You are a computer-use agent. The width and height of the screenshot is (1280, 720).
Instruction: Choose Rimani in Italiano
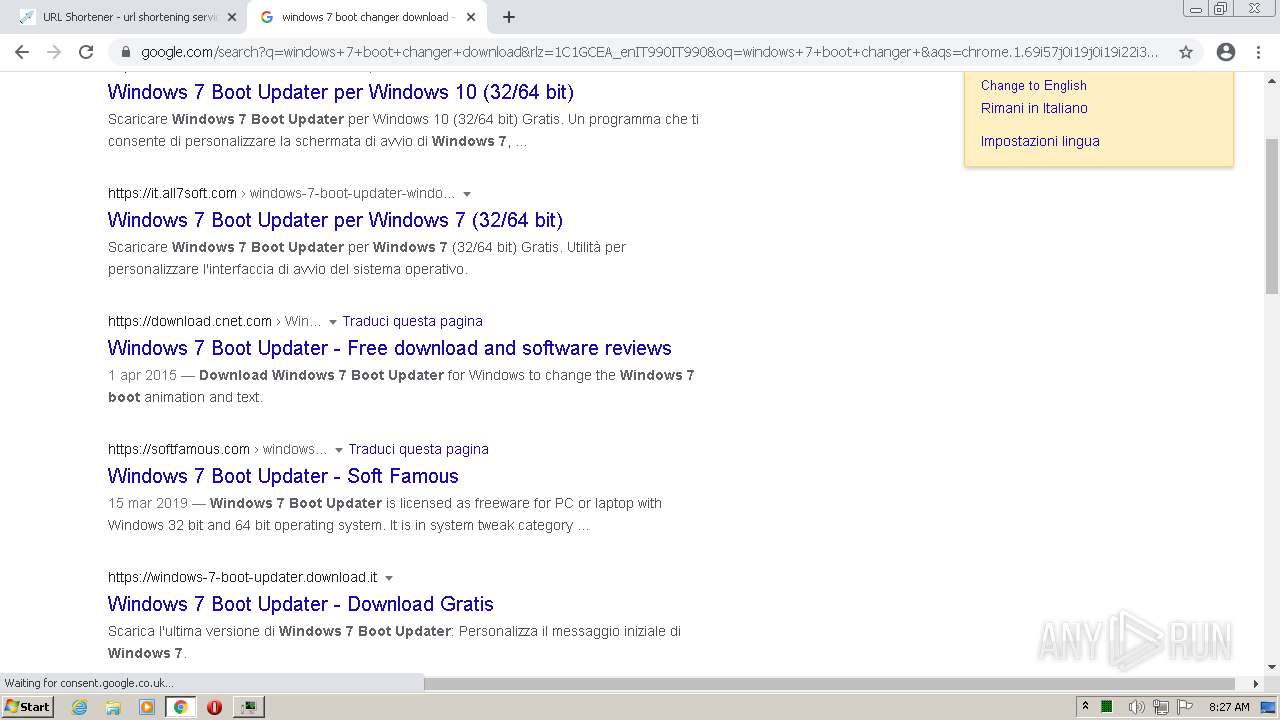[x=1034, y=108]
